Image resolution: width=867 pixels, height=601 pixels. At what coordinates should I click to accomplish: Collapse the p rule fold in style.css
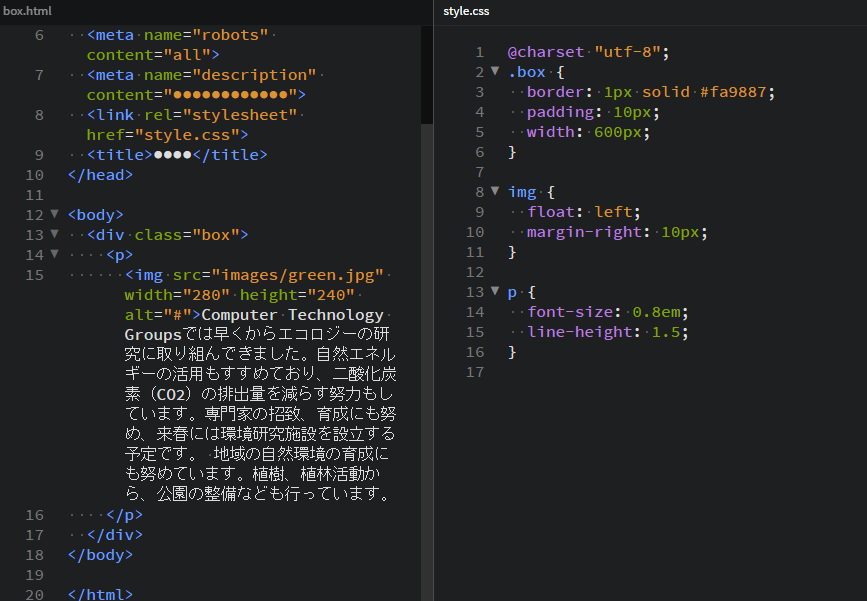pos(495,291)
